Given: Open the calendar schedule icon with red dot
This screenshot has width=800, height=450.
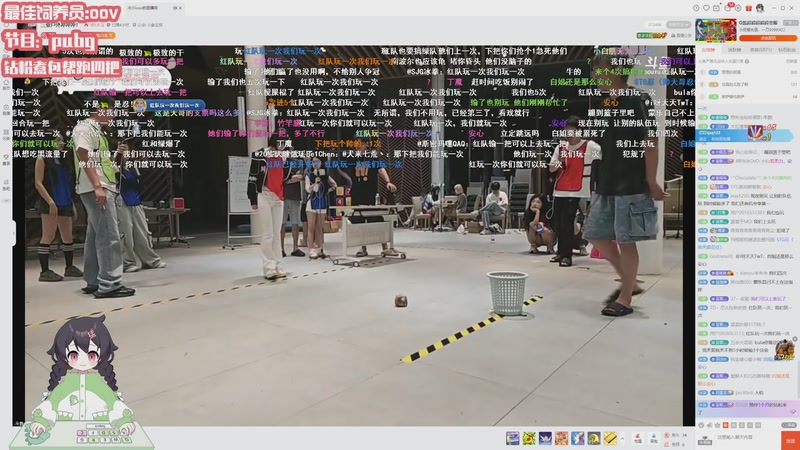Looking at the screenshot, I should point(716,8).
